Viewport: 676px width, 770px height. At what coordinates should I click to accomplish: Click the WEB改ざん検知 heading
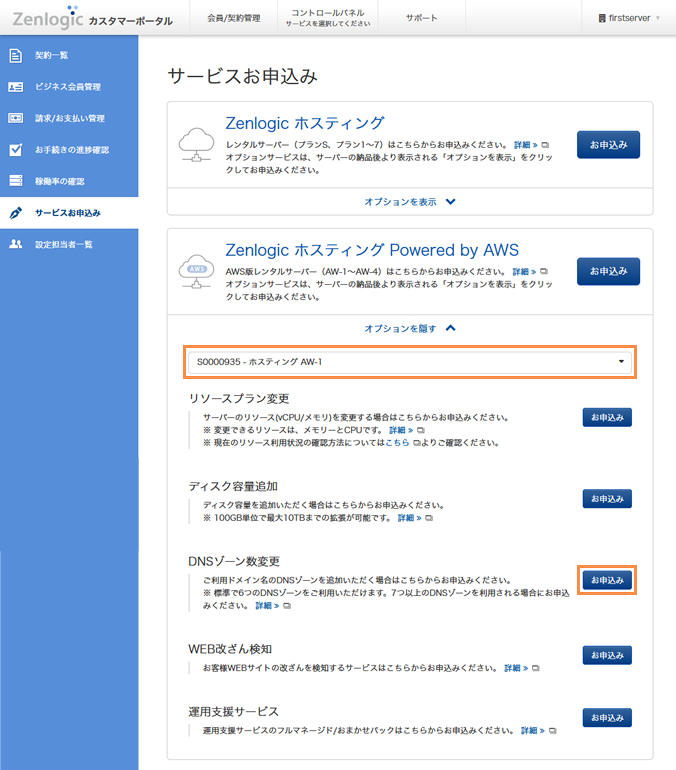tap(230, 650)
